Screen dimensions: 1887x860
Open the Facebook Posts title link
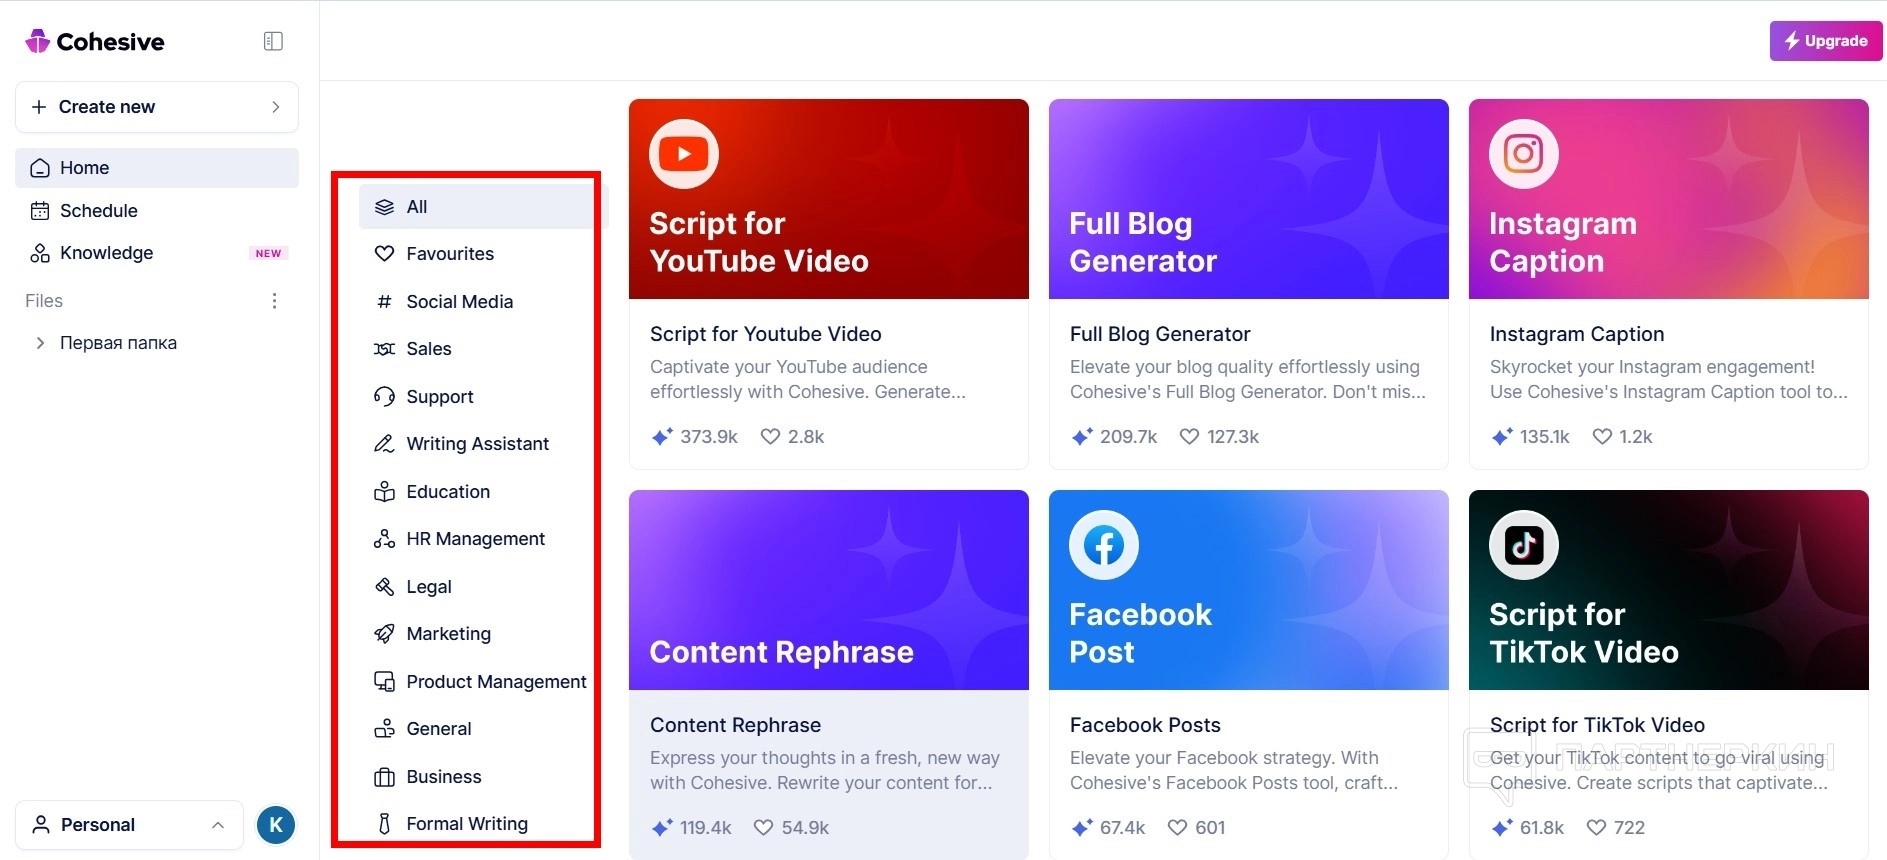[x=1145, y=725]
